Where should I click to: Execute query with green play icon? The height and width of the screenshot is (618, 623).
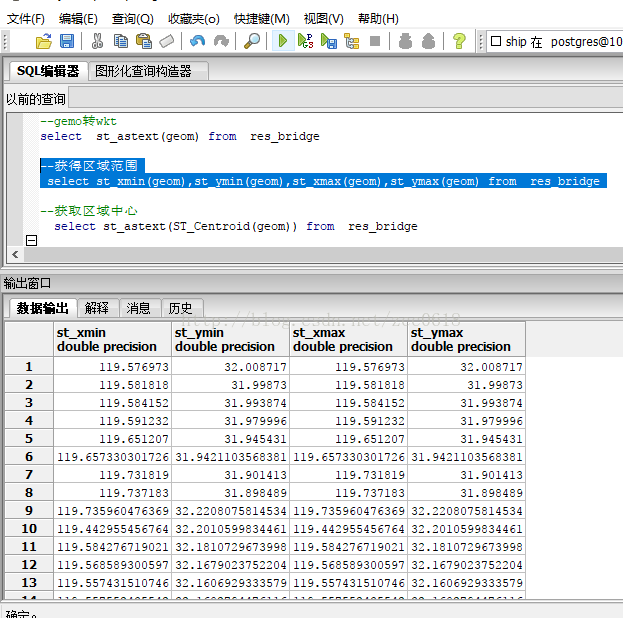(283, 41)
